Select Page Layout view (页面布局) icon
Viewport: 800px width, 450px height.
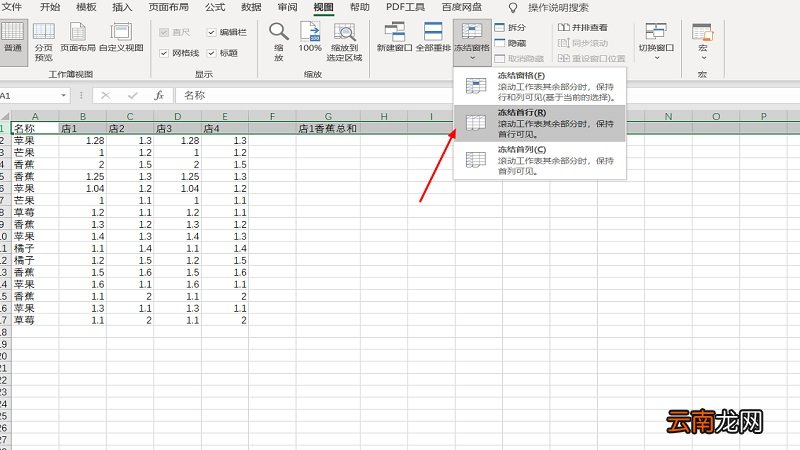click(x=78, y=32)
